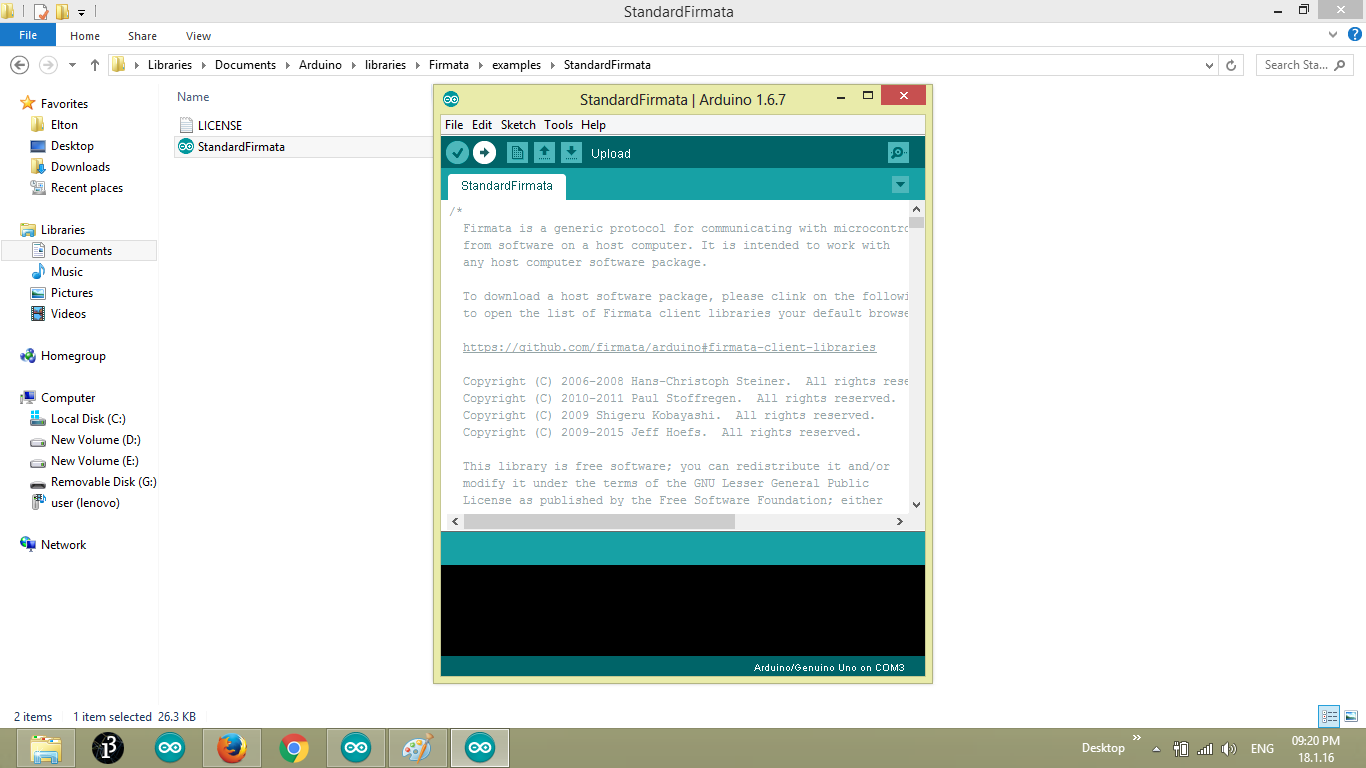
Task: Open the Serial Monitor magnifier icon
Action: (x=898, y=153)
